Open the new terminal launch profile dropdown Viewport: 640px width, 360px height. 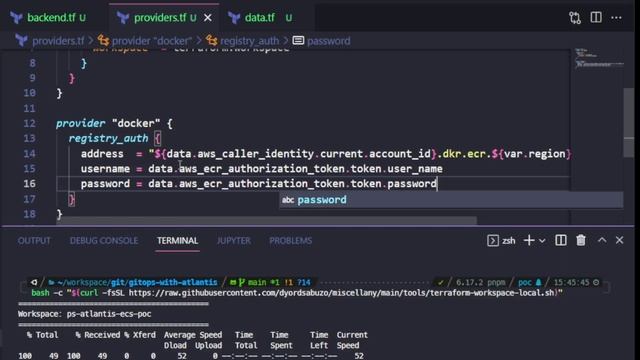[542, 241]
